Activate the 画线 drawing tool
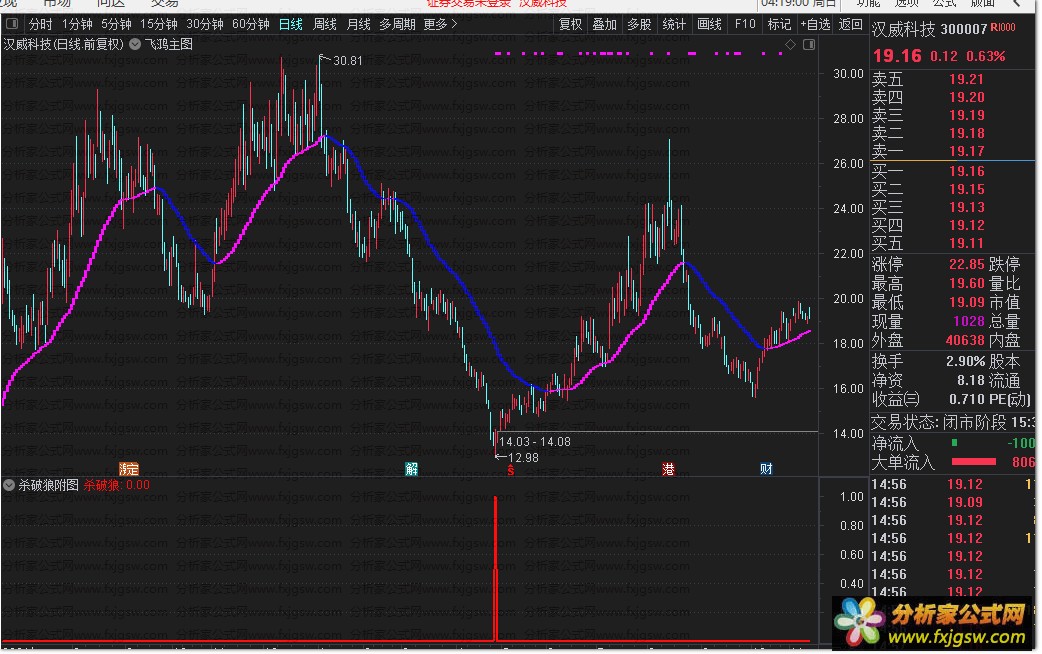This screenshot has height=654, width=1042. (709, 25)
